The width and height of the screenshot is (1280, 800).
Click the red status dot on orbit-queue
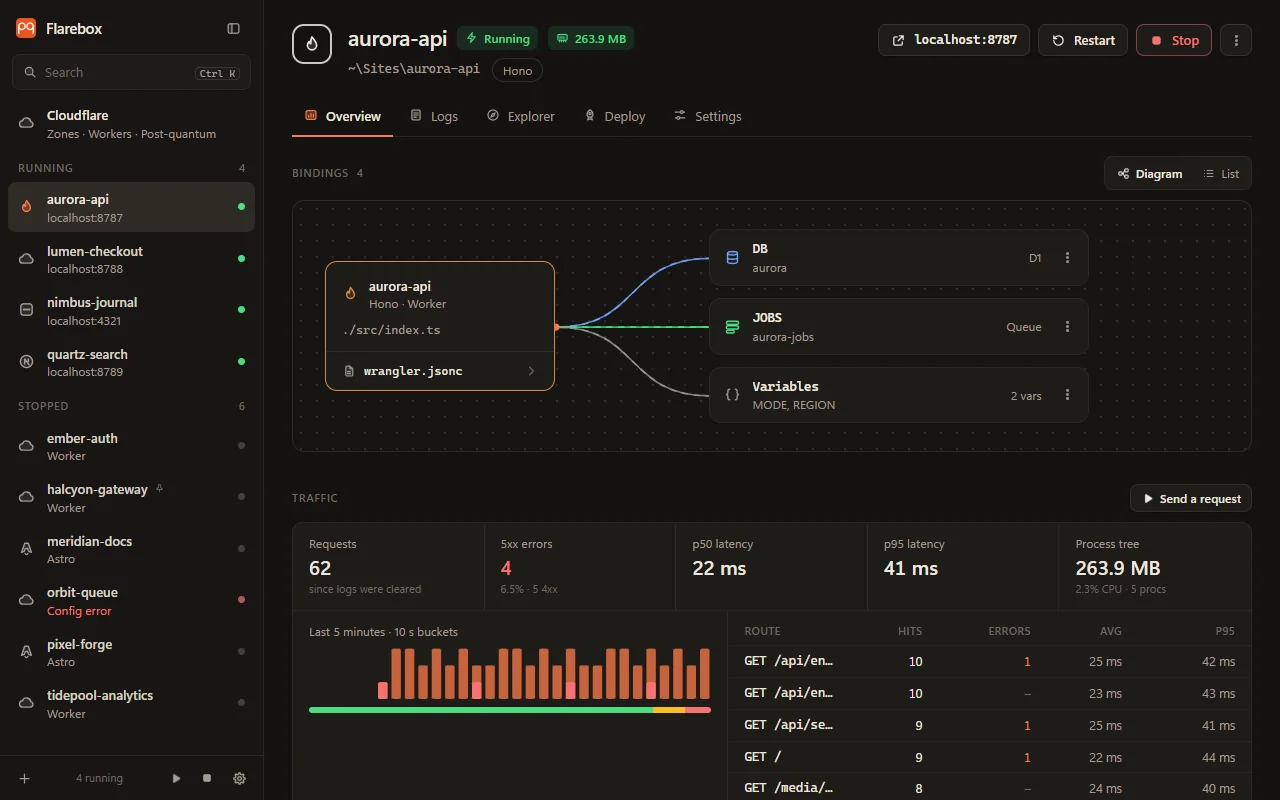click(241, 600)
